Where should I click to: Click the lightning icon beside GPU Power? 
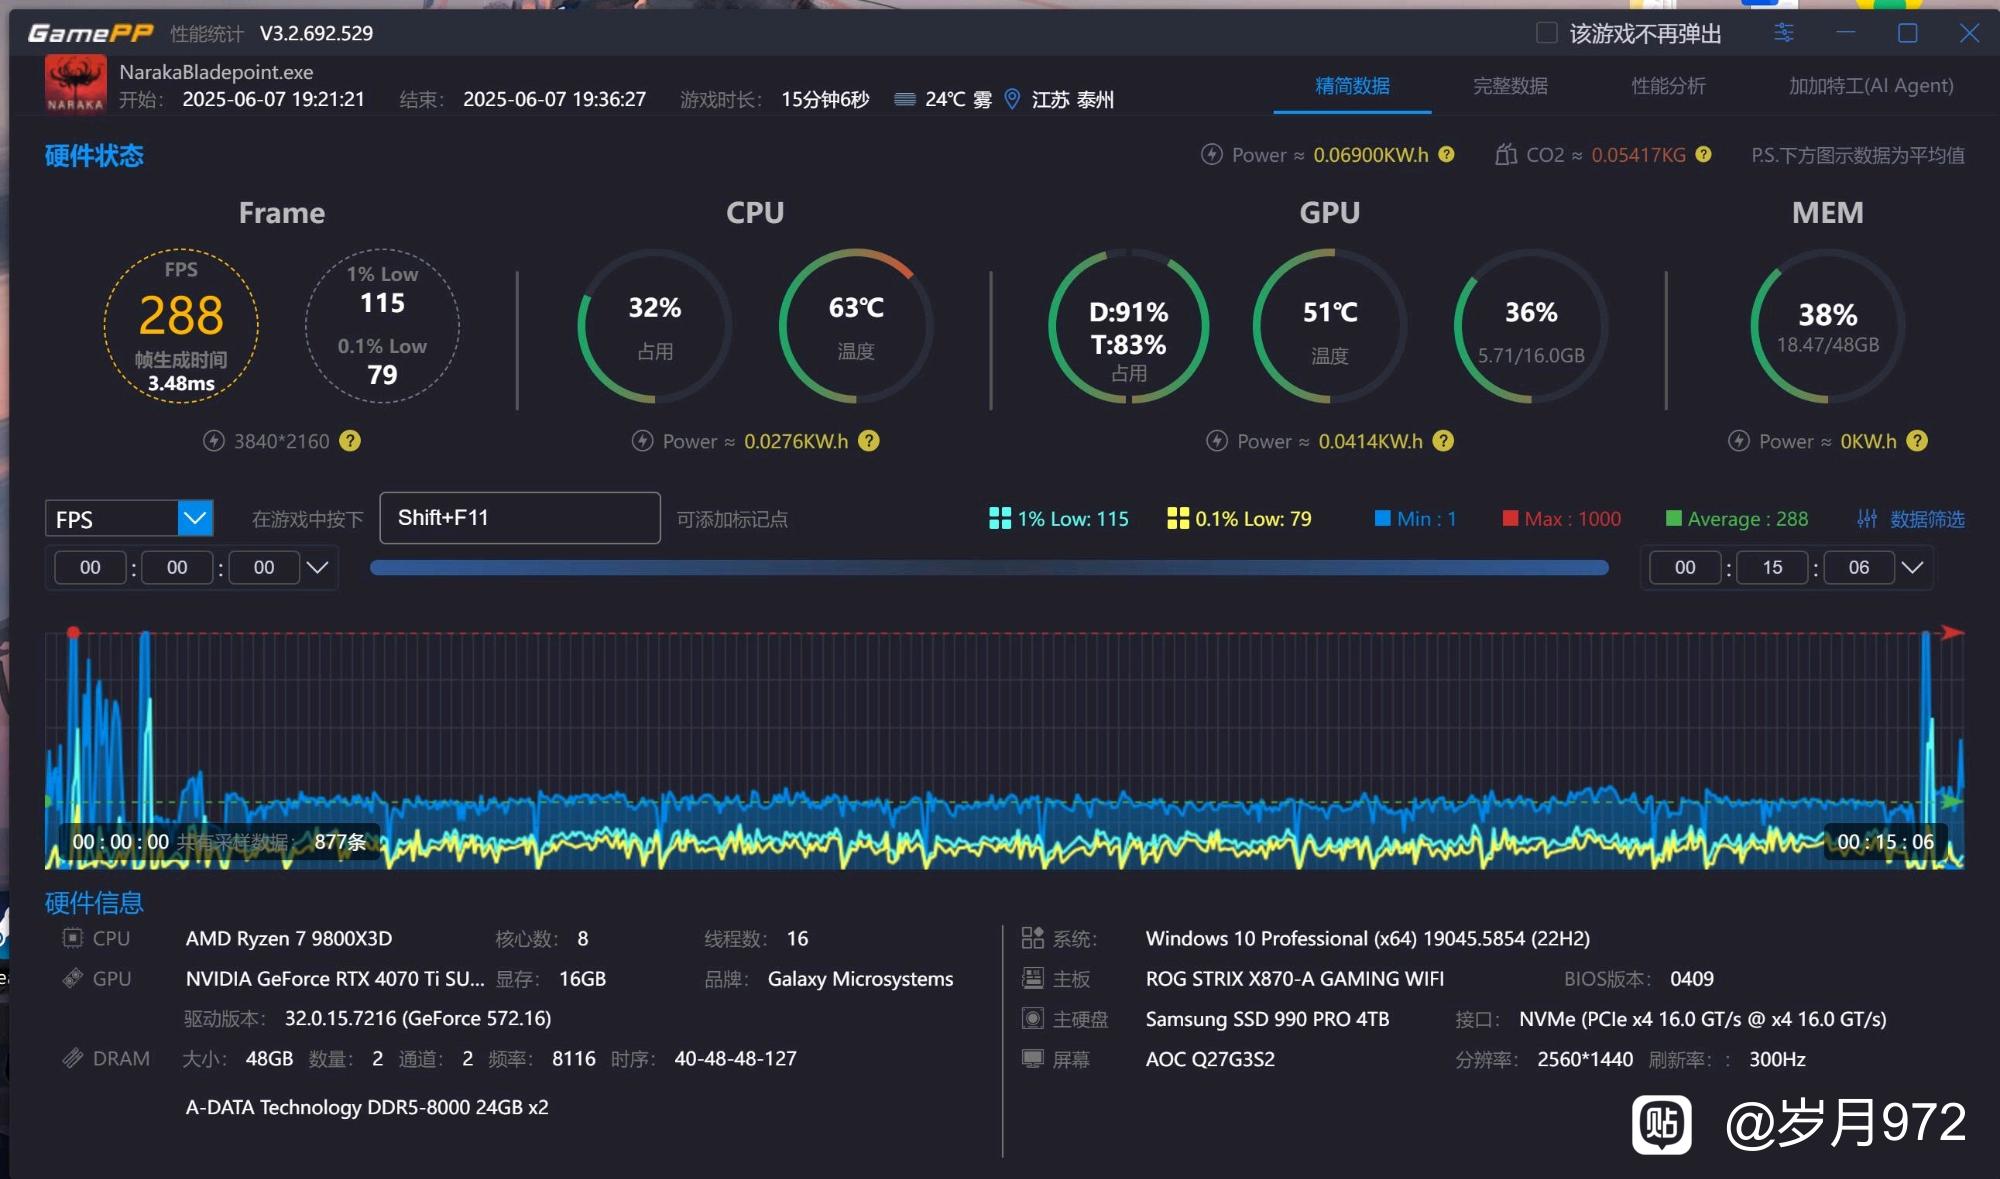[x=1217, y=441]
